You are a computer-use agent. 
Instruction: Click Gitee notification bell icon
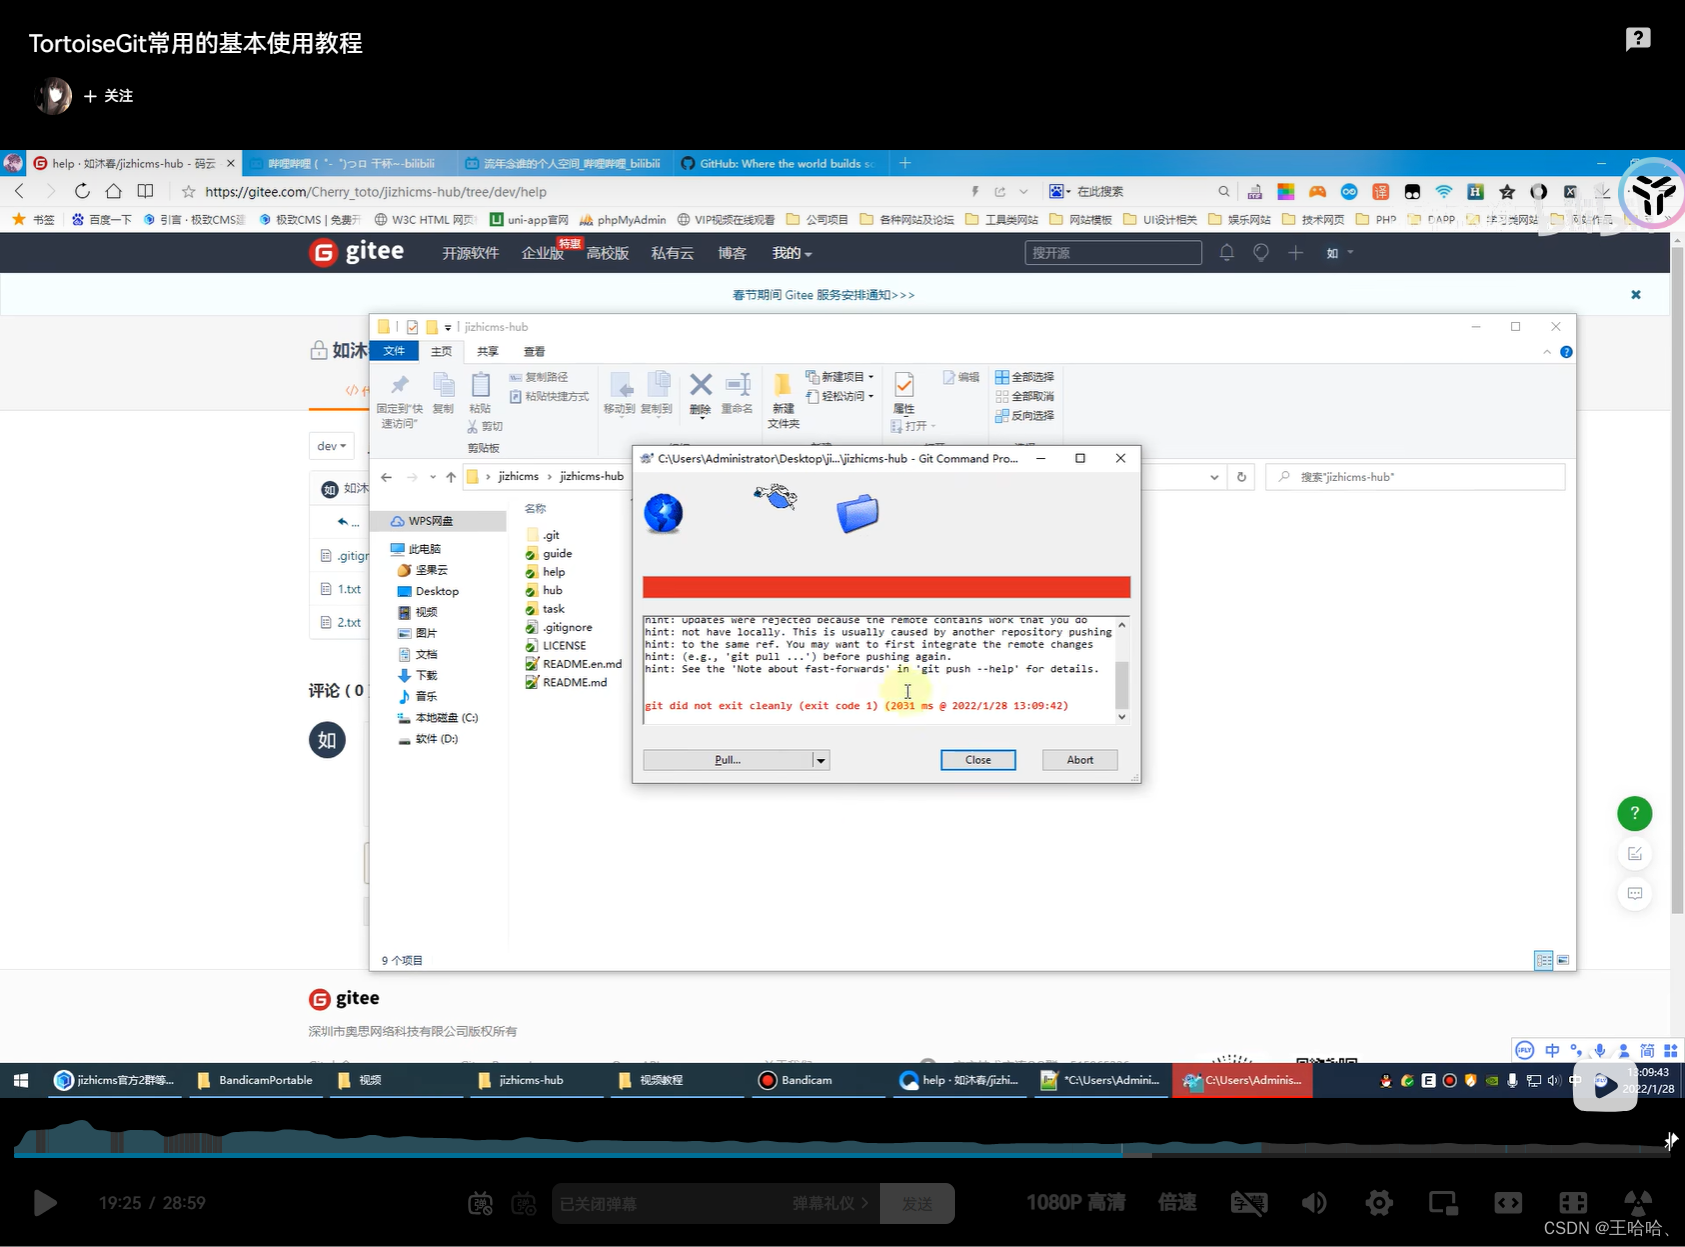[x=1227, y=253]
